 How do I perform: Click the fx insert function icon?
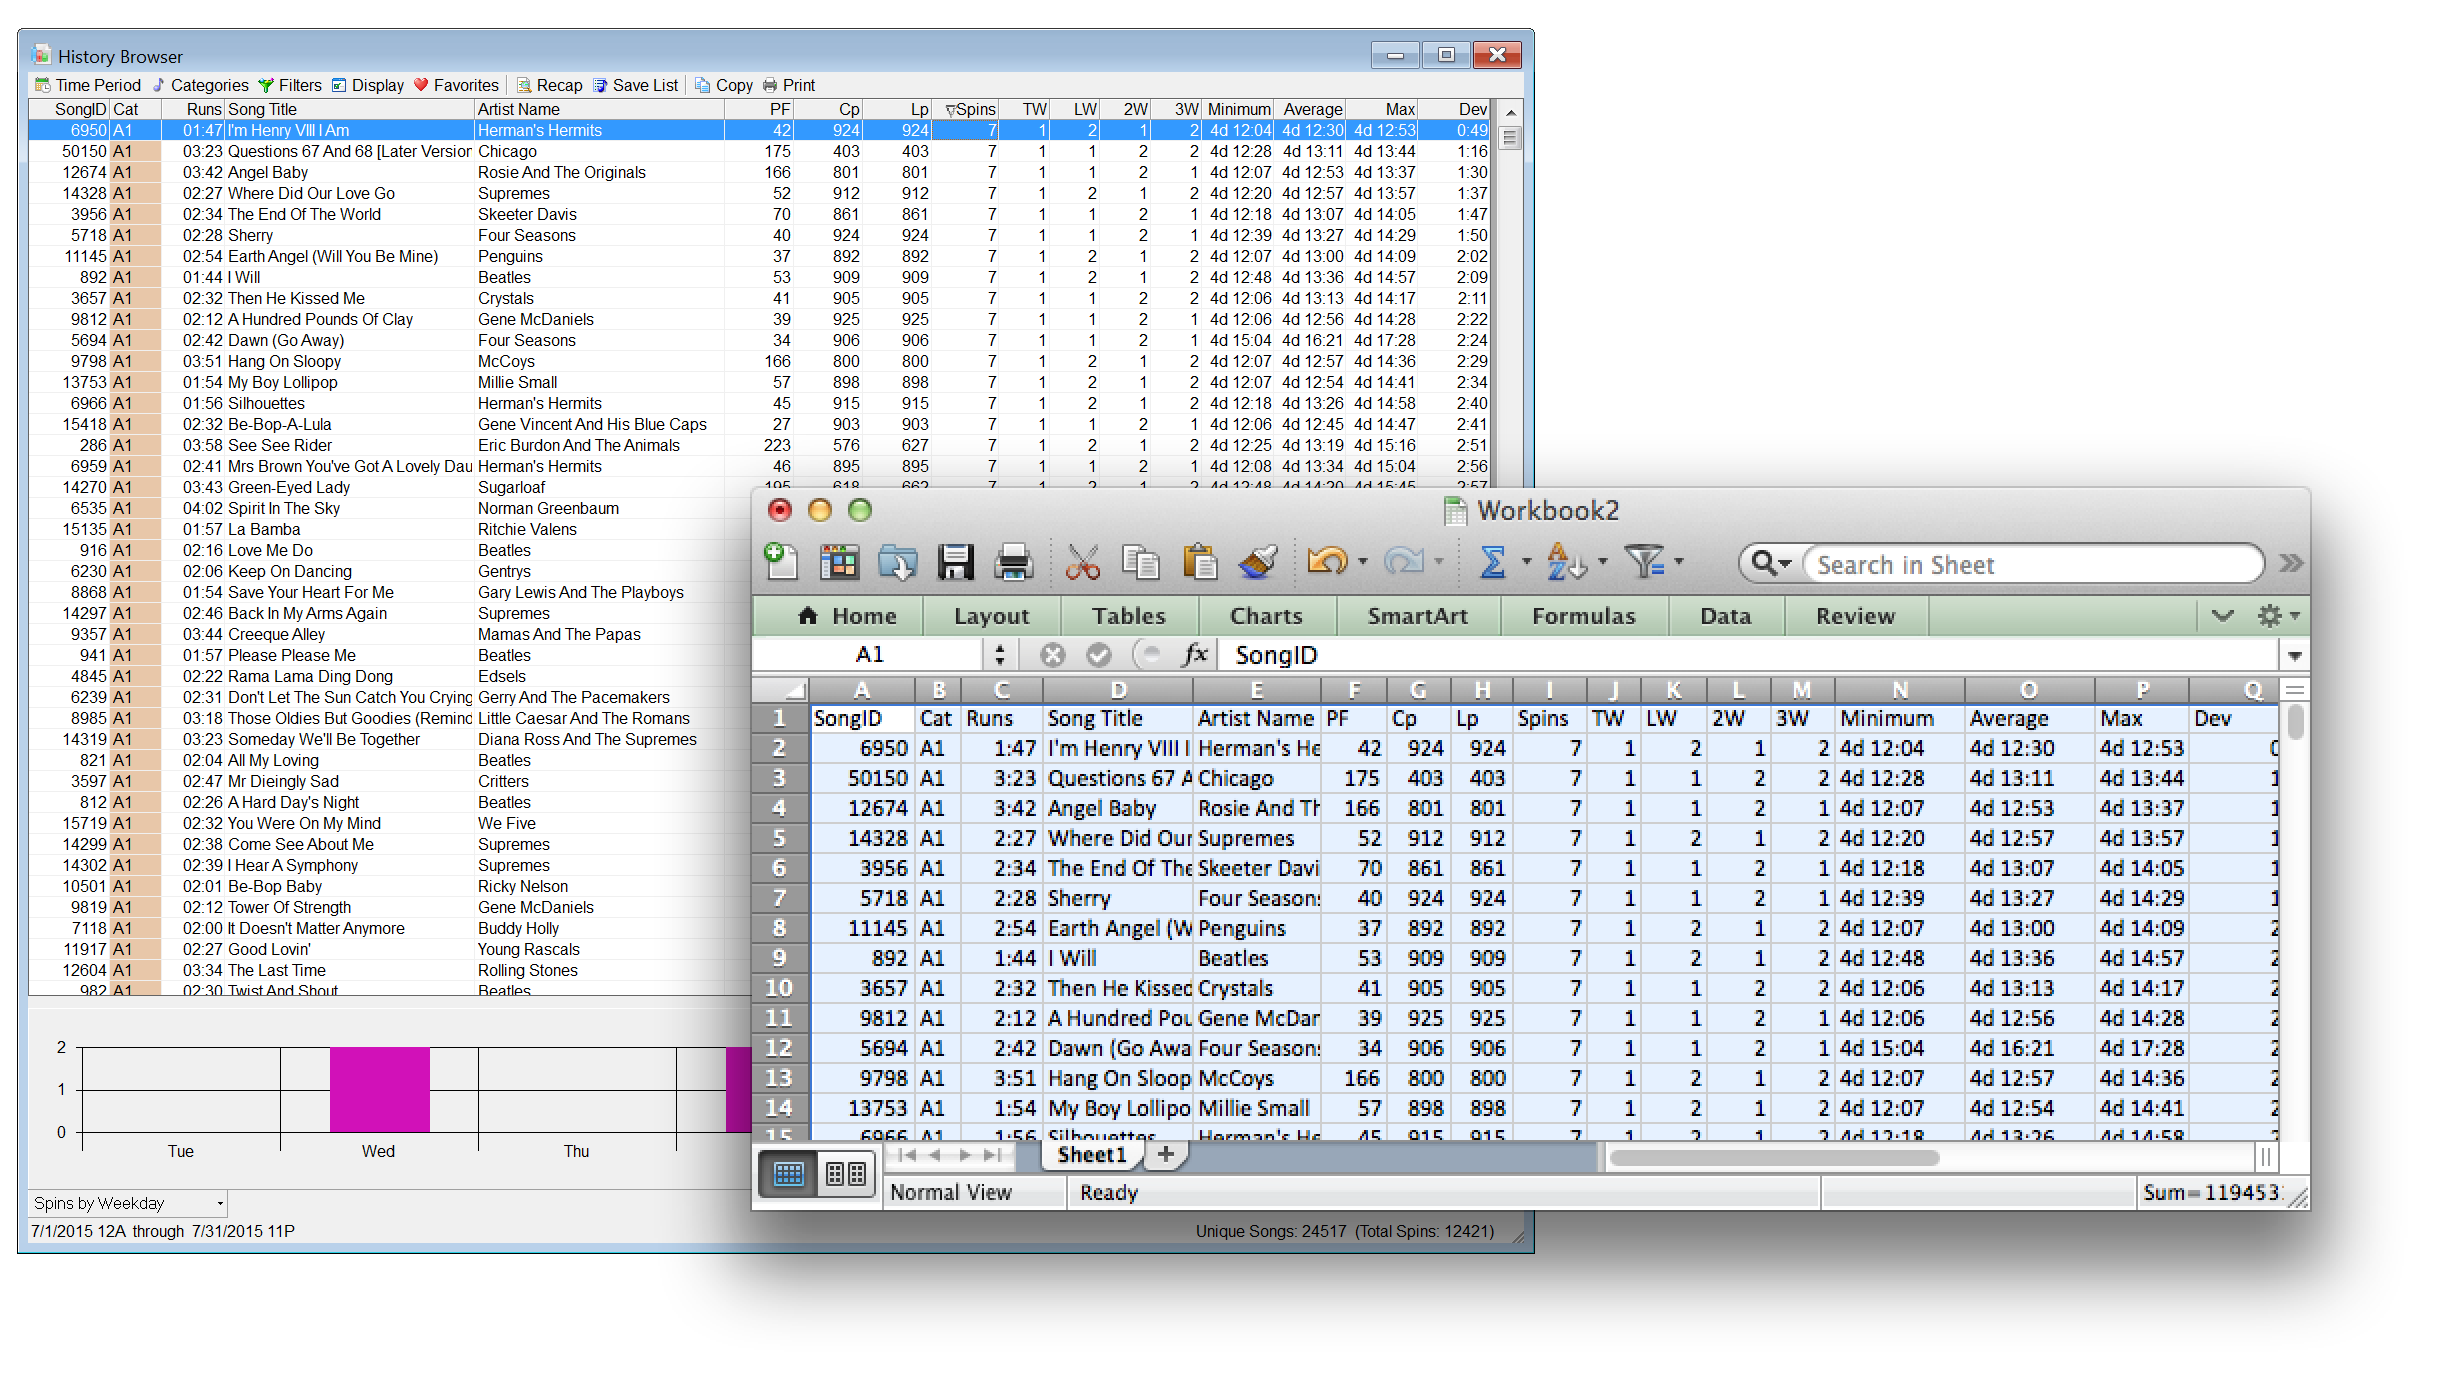pyautogui.click(x=1194, y=655)
